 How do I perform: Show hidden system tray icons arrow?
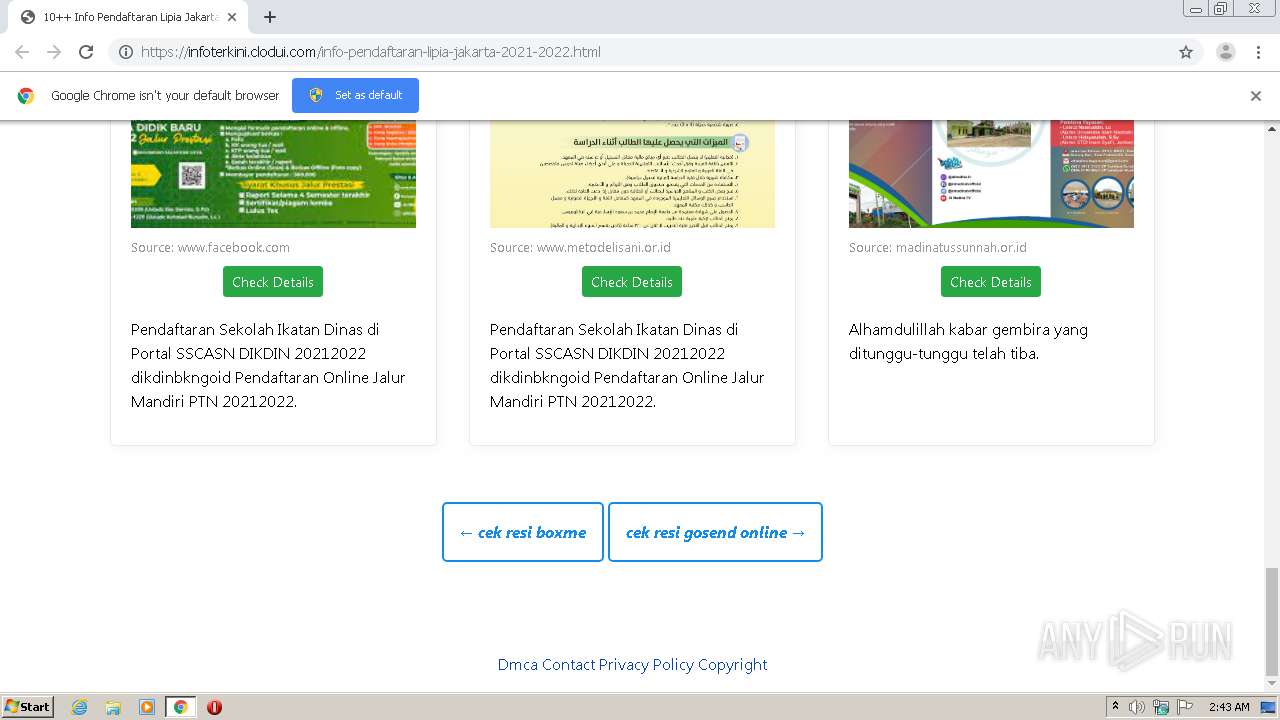coord(1116,707)
